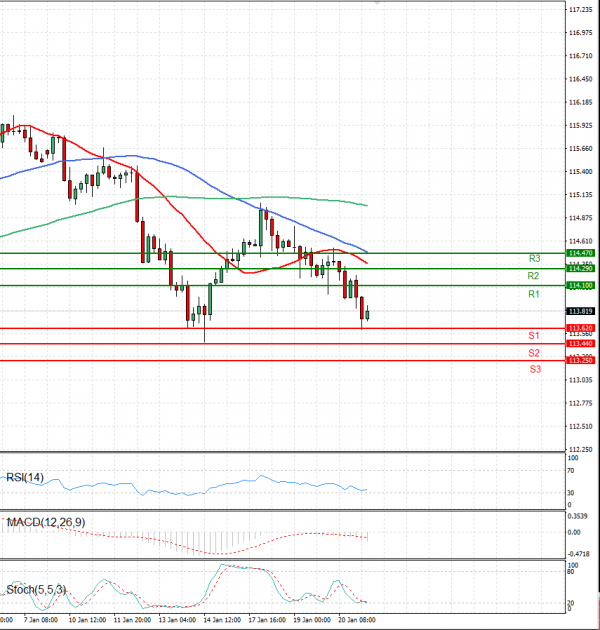Click the 115.135 price scale value
This screenshot has width=600, height=630.
(581, 195)
